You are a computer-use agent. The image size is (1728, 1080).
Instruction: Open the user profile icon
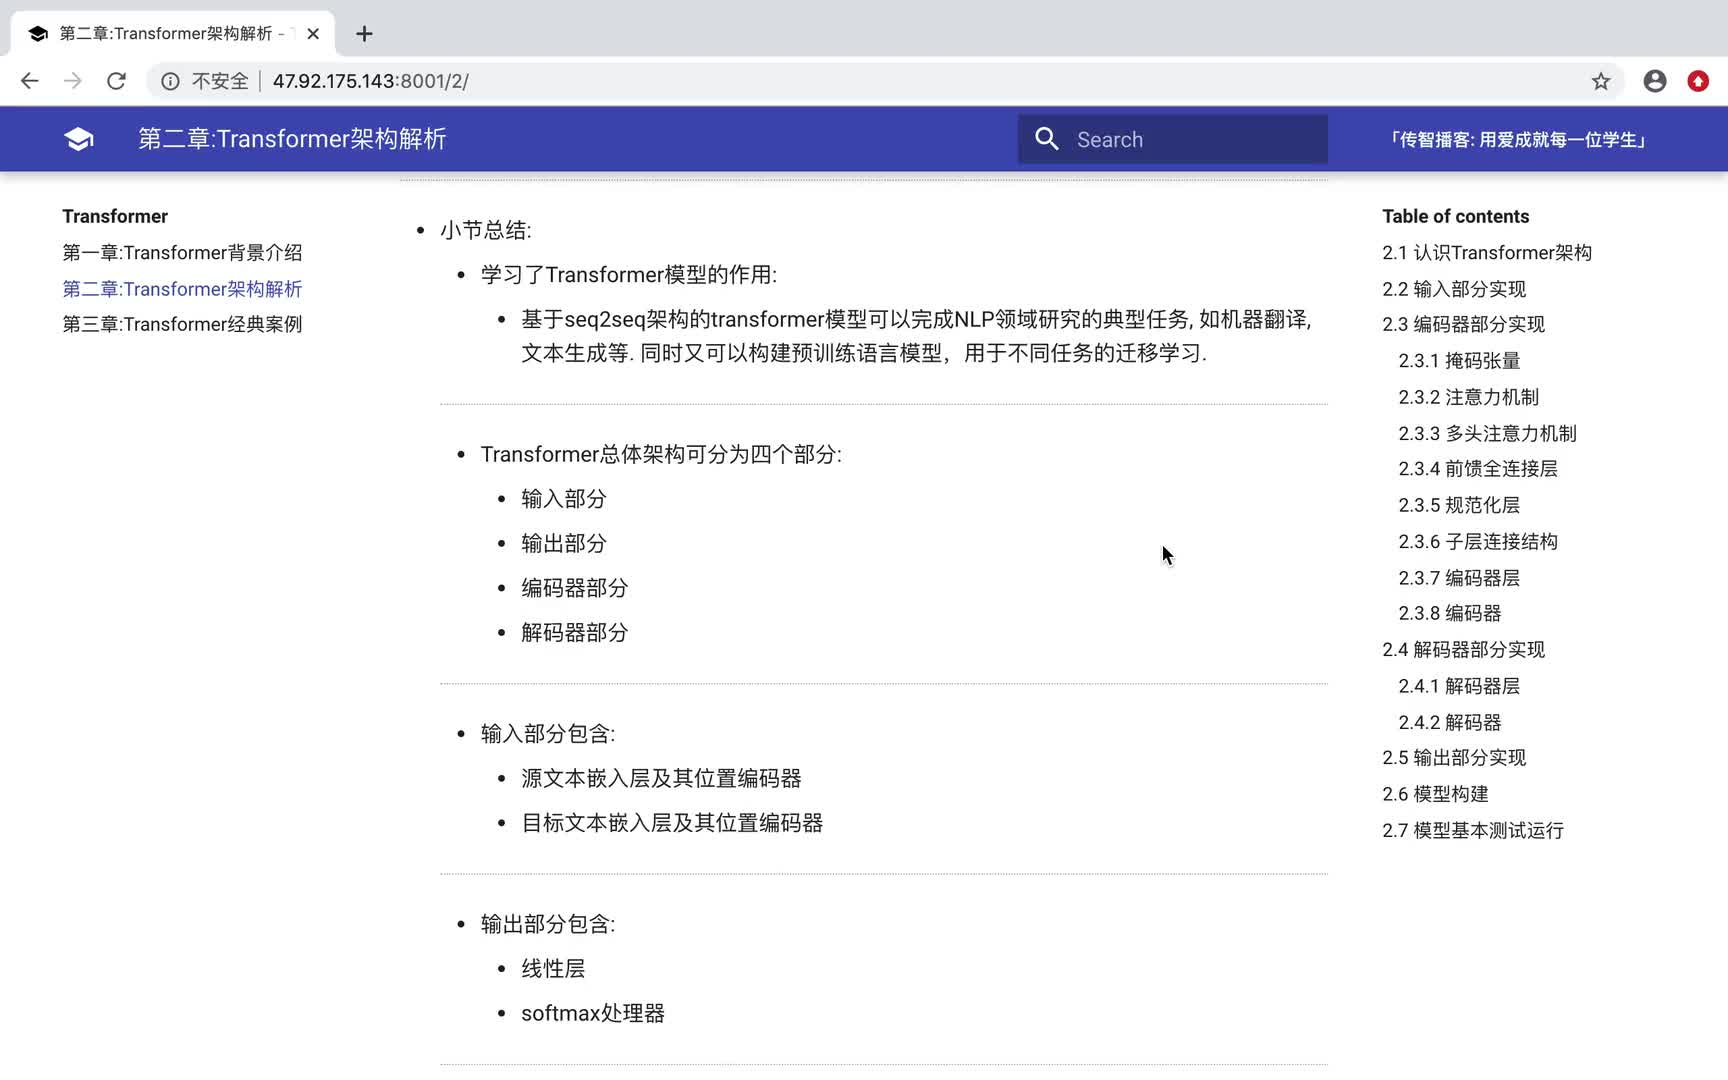(1655, 81)
